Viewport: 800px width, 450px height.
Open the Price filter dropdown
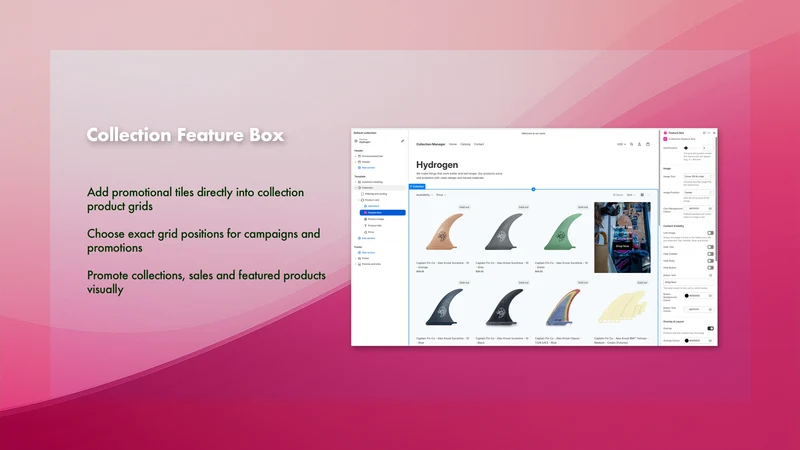pos(441,195)
